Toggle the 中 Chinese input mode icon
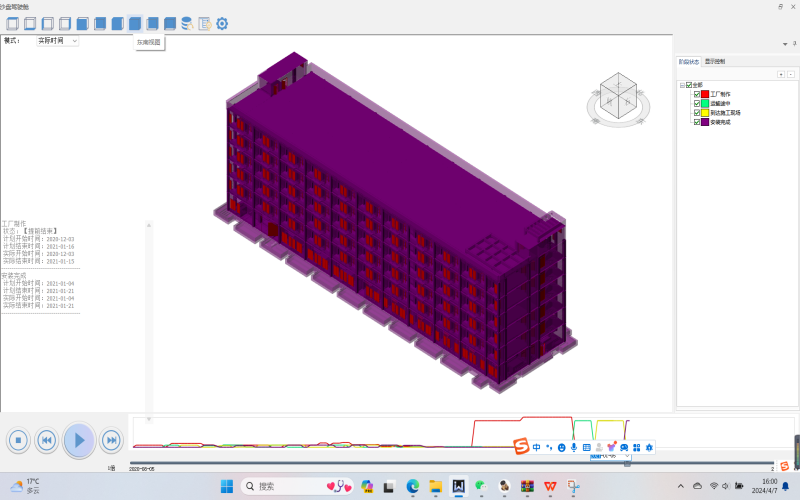 point(536,447)
